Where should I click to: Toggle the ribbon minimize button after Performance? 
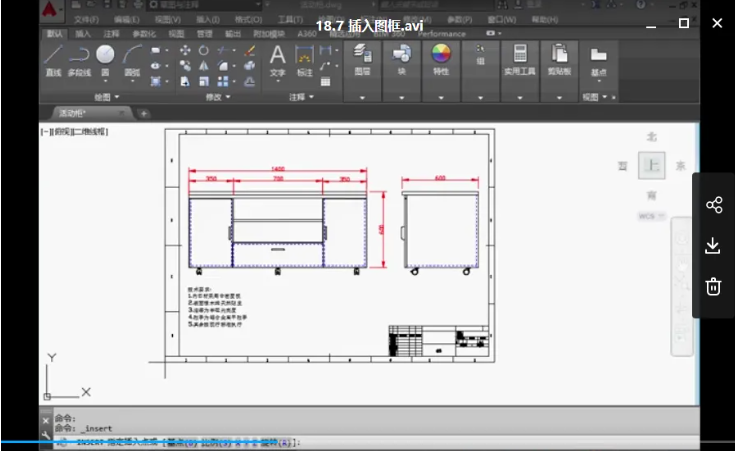[x=490, y=33]
